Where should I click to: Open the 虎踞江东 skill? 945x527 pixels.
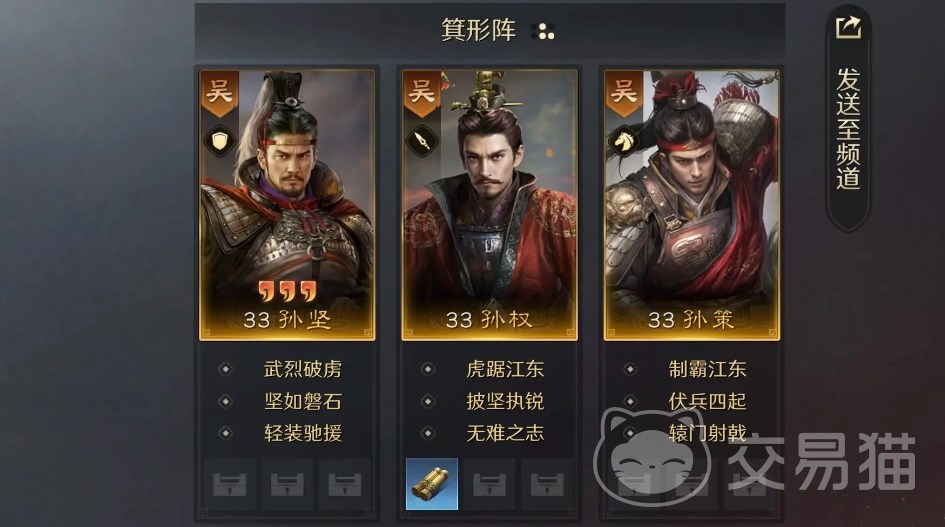[505, 368]
